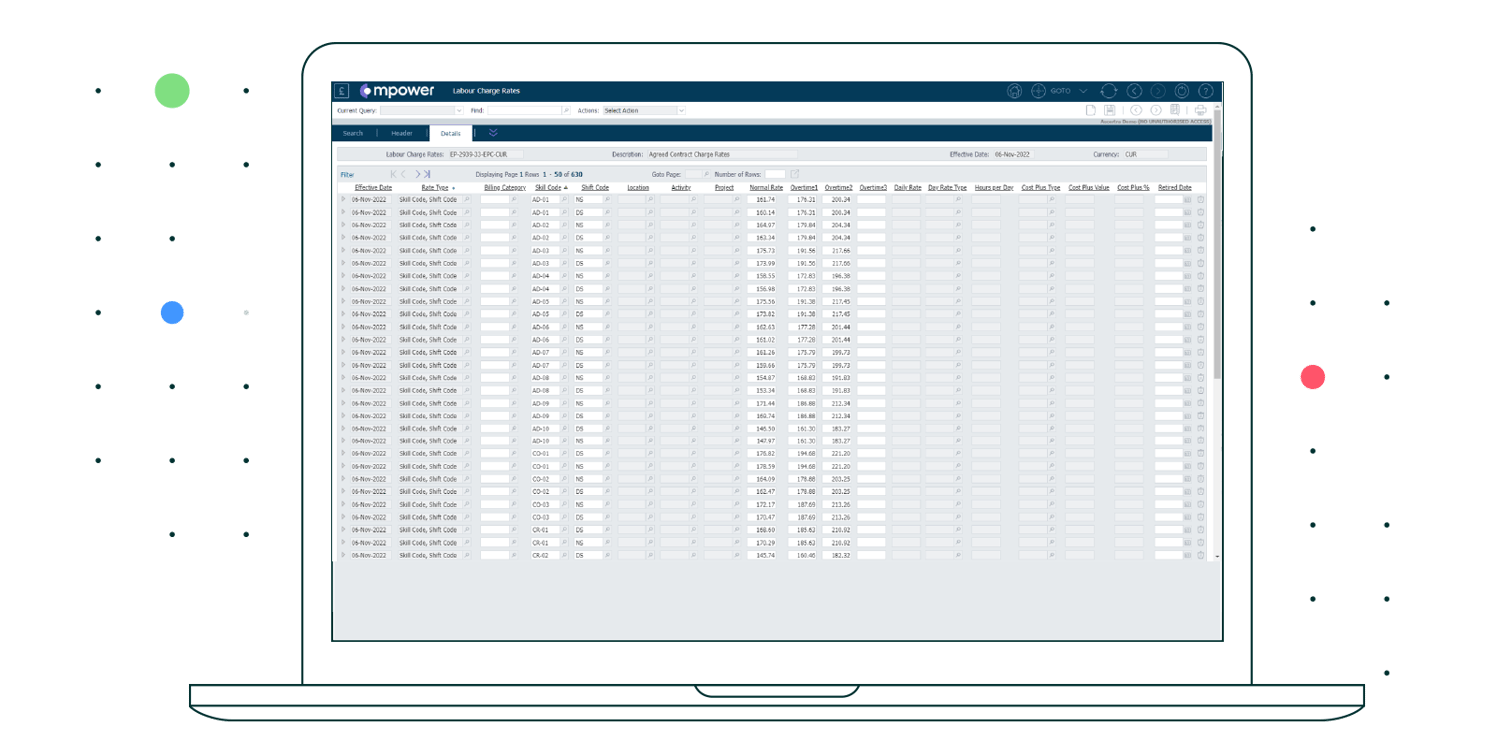This screenshot has height=756, width=1497.
Task: Open calendar picker for first row's Retired Date
Action: tap(1188, 199)
